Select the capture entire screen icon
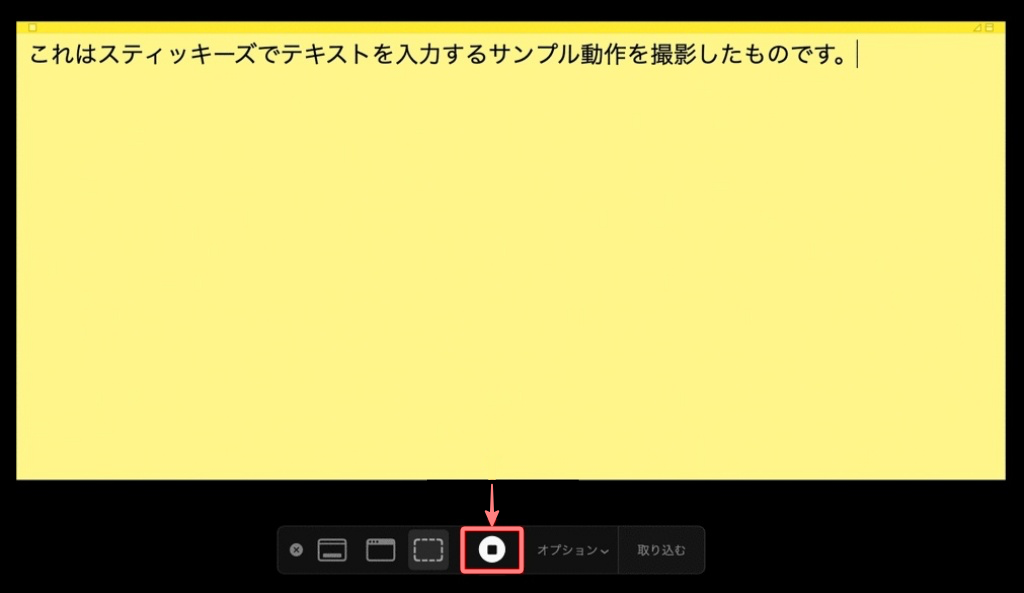 [332, 550]
